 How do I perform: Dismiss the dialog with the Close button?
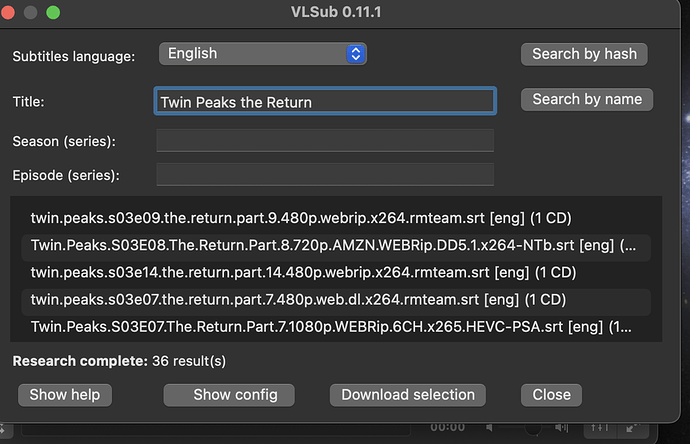(x=551, y=395)
